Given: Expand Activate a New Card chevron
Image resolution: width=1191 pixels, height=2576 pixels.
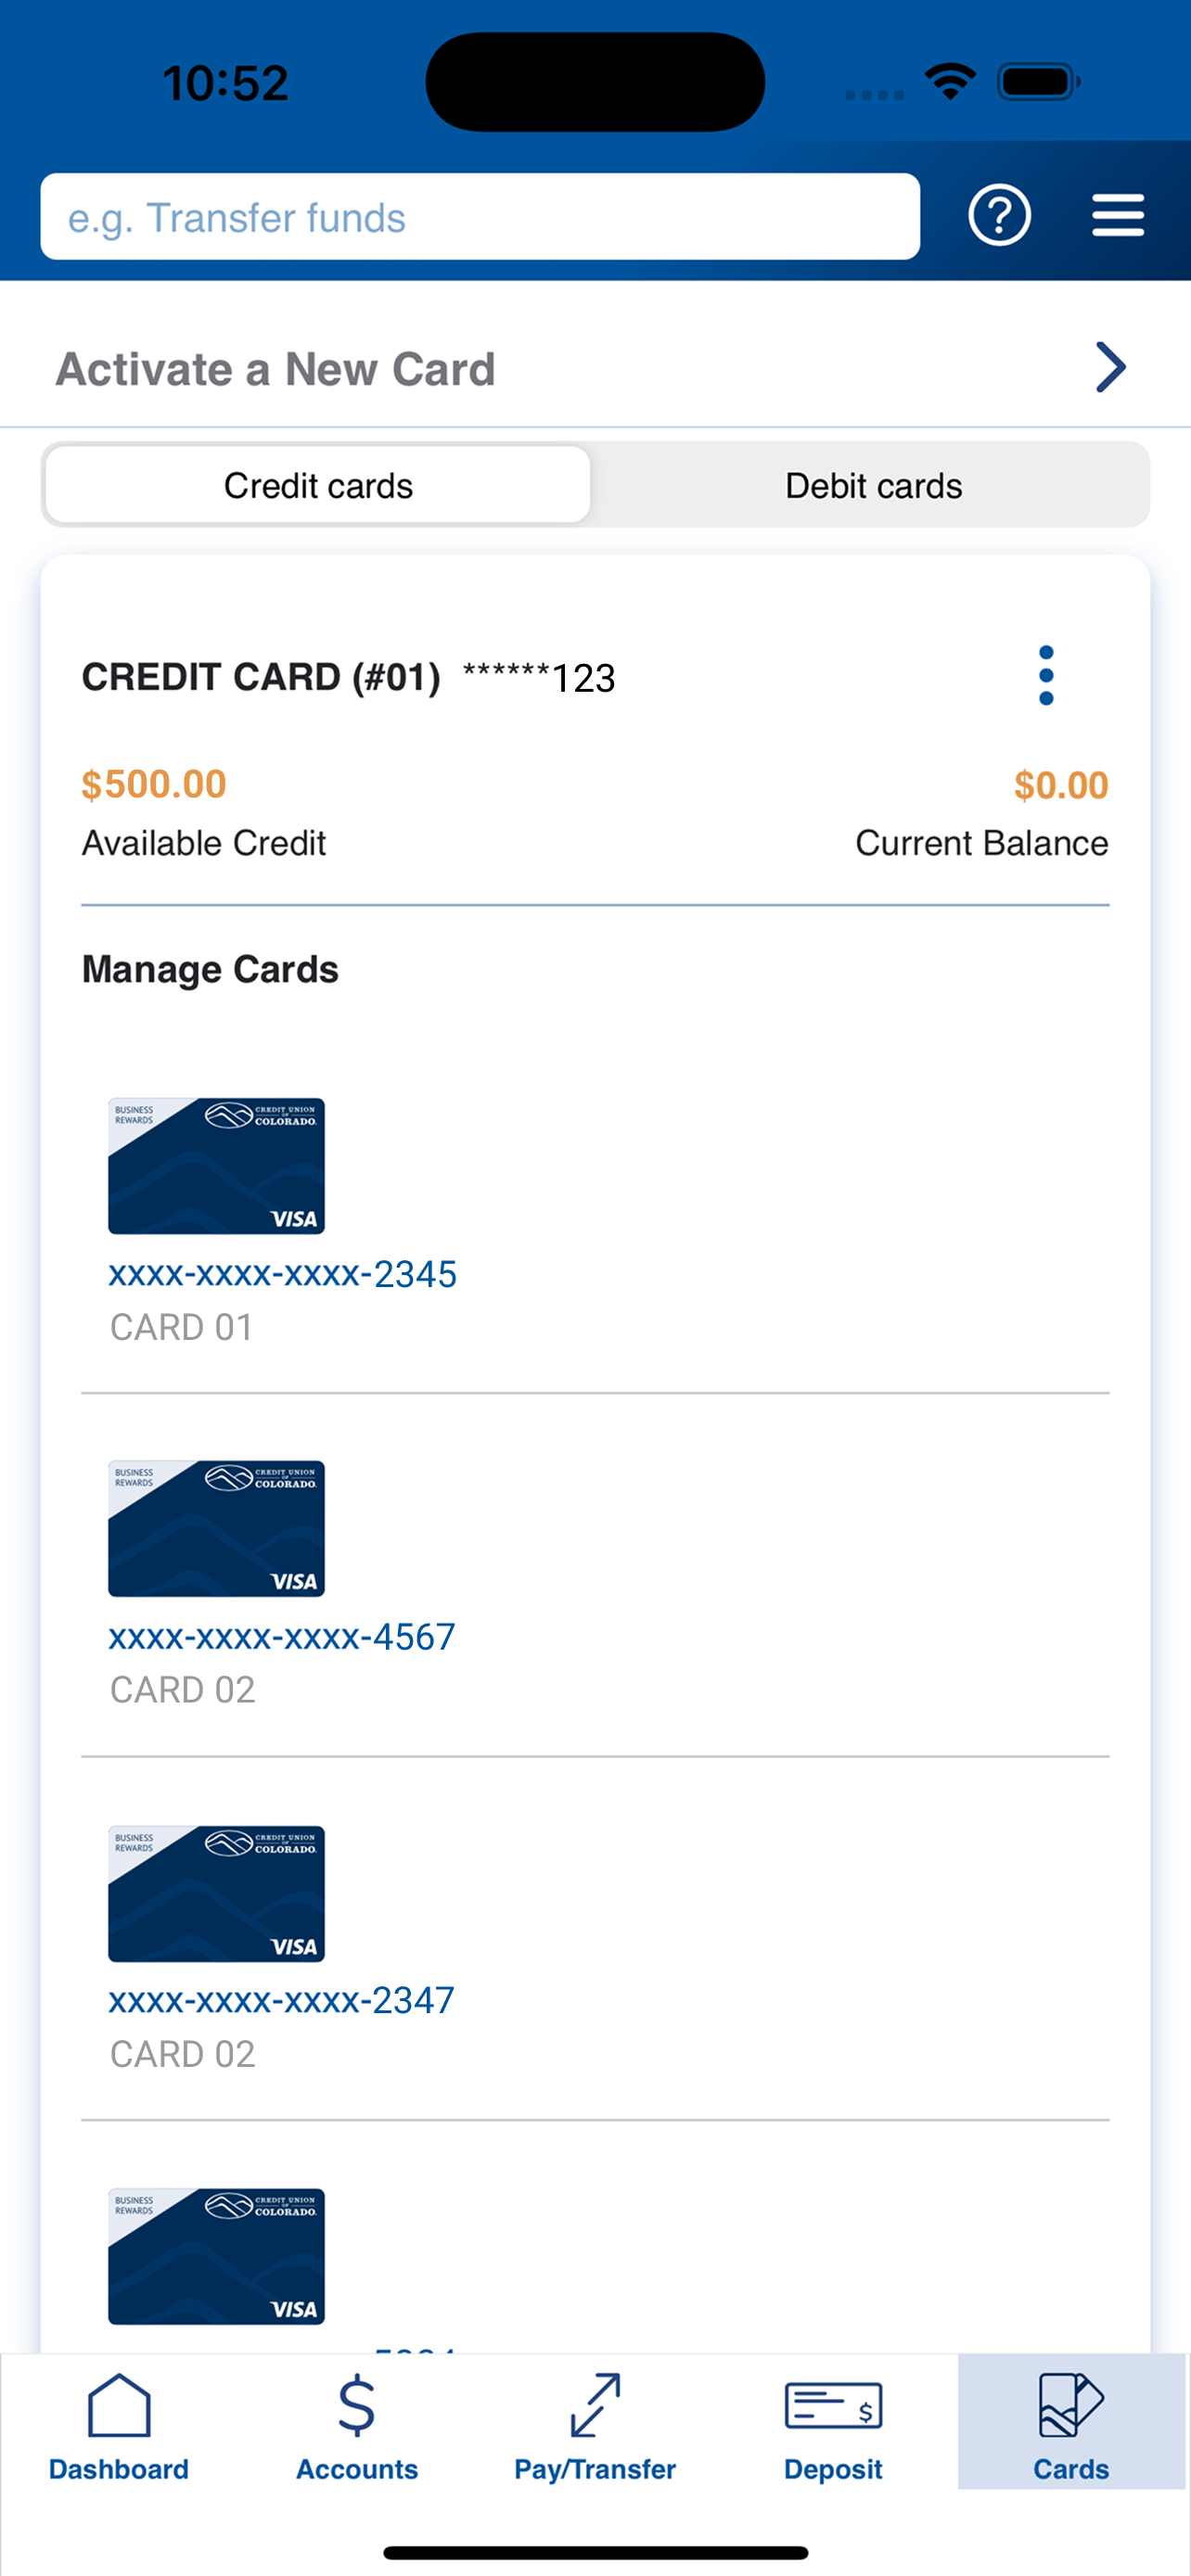Looking at the screenshot, I should [1110, 367].
